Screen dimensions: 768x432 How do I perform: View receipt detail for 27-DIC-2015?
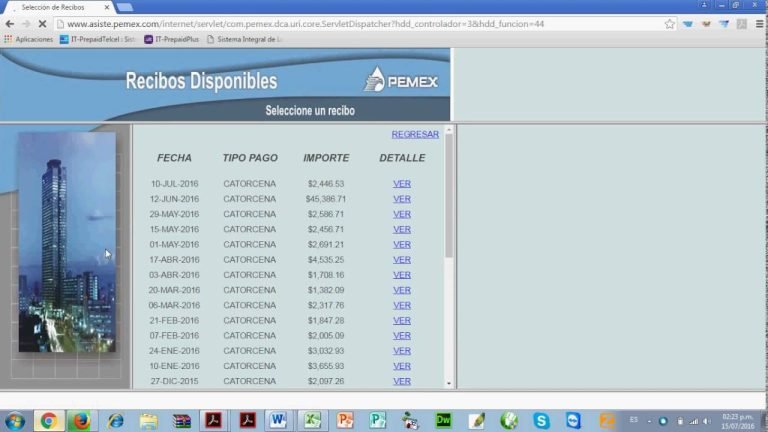coord(402,381)
